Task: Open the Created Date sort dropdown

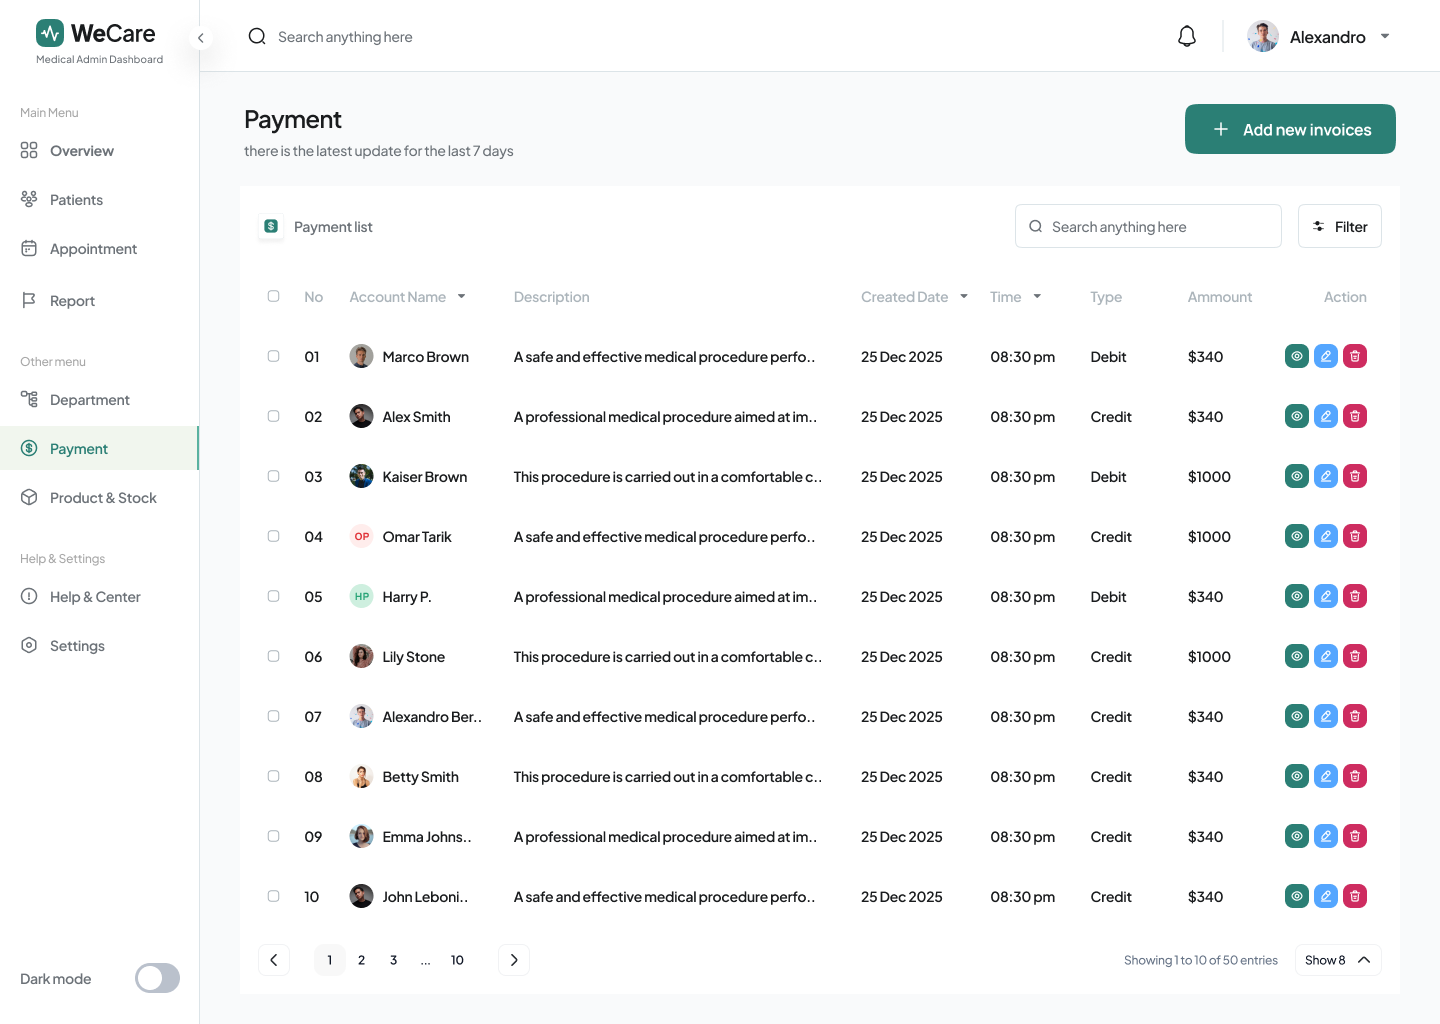Action: click(964, 296)
